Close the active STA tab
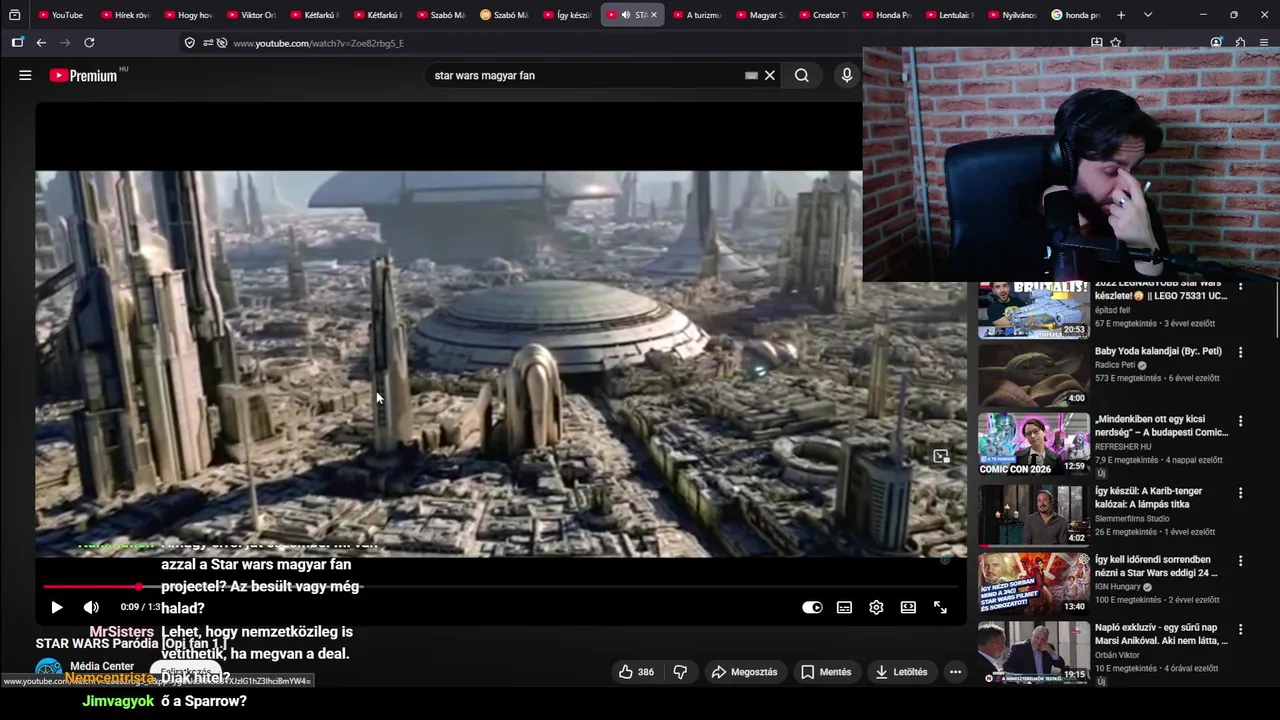This screenshot has width=1280, height=720. [654, 15]
